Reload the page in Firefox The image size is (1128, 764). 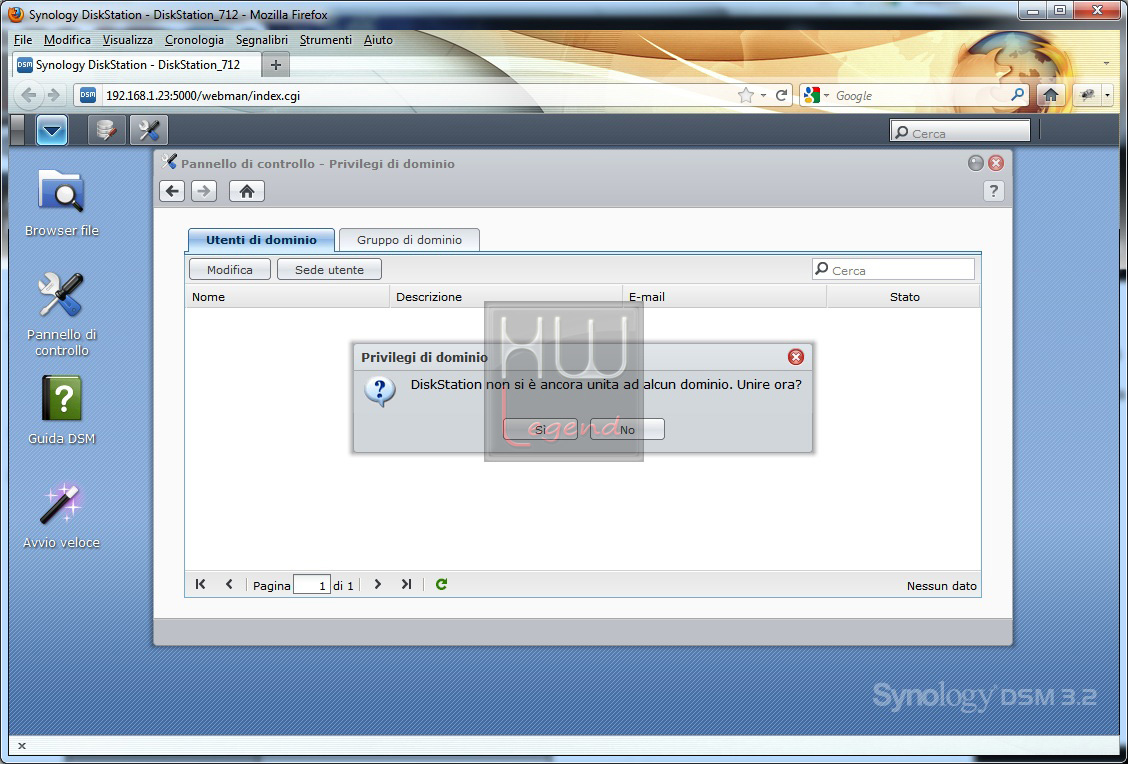click(x=781, y=95)
